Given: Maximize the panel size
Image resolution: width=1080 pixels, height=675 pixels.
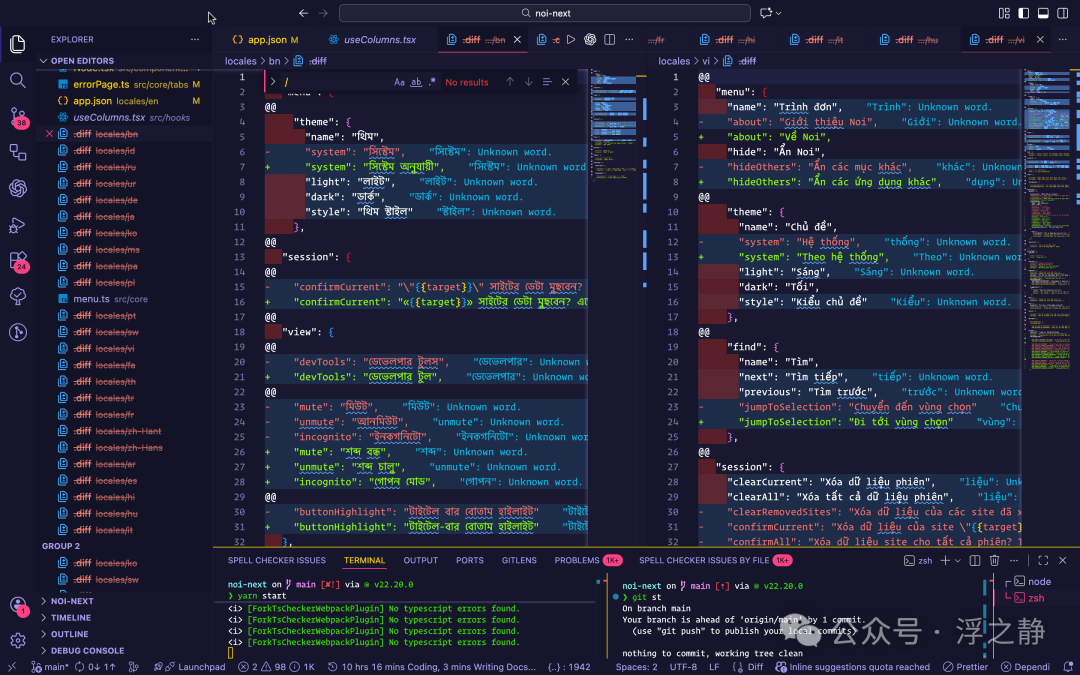Looking at the screenshot, I should (1043, 561).
